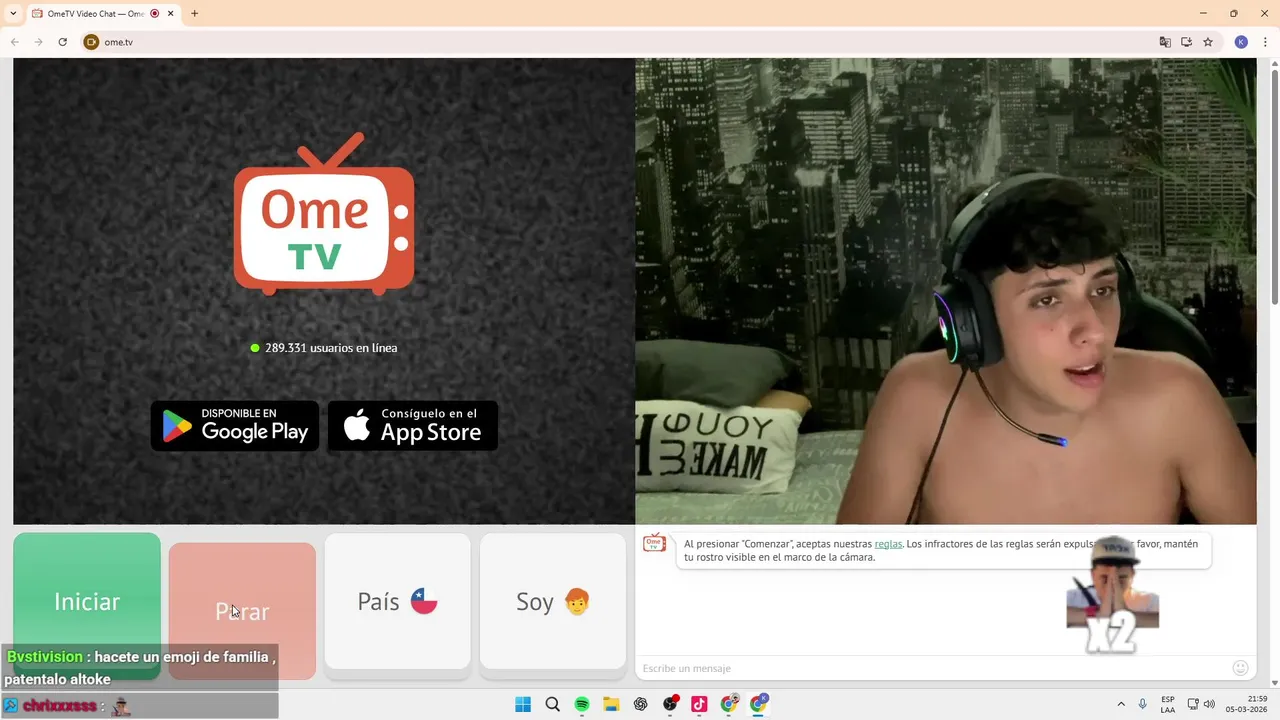Open the Chrome profile avatar K

tap(1241, 42)
